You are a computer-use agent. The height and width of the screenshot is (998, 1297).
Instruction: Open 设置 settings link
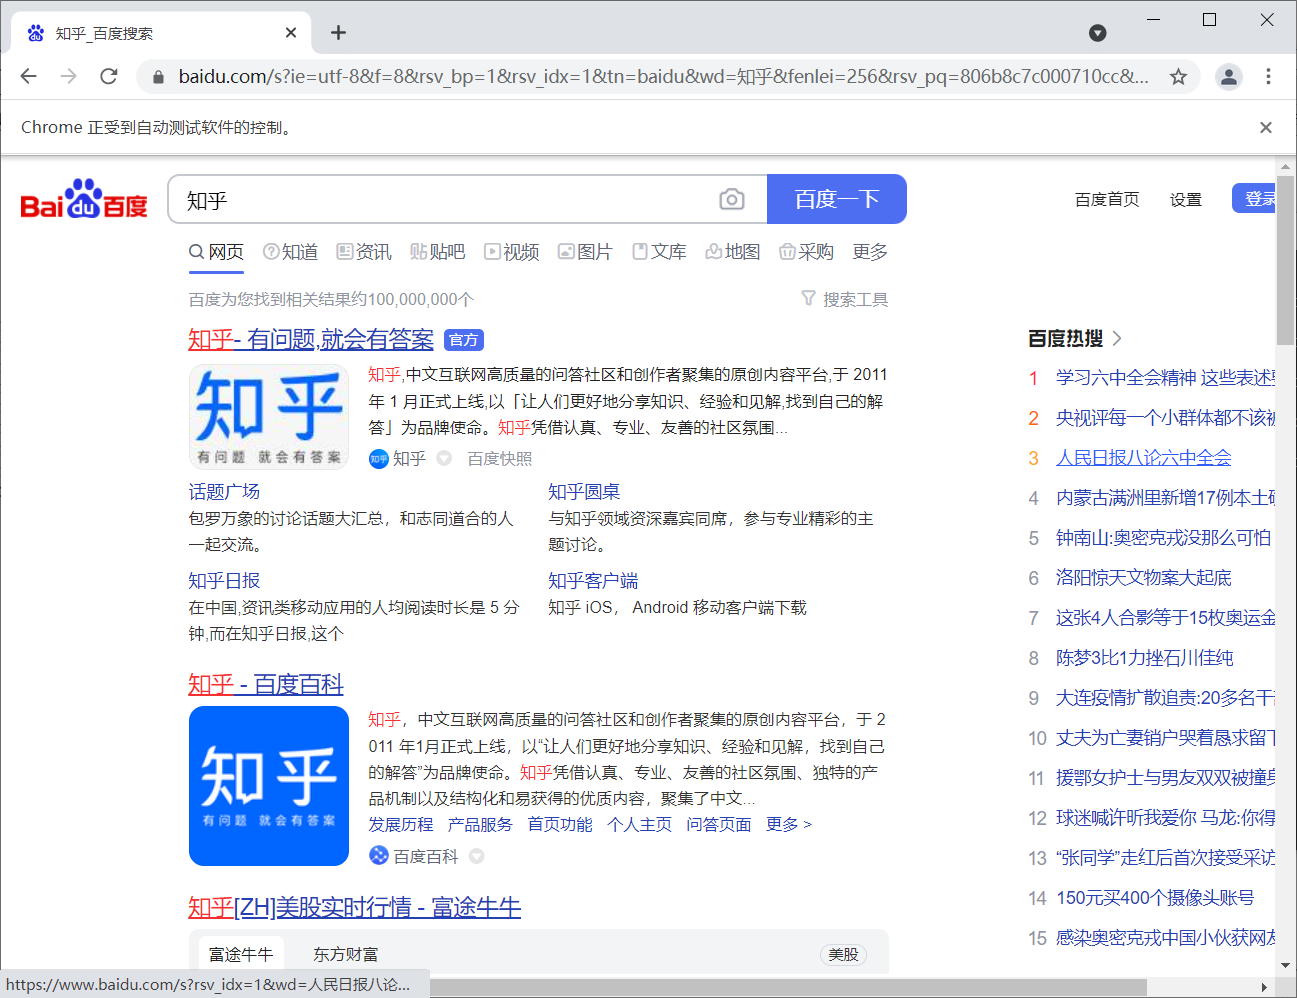click(x=1186, y=199)
